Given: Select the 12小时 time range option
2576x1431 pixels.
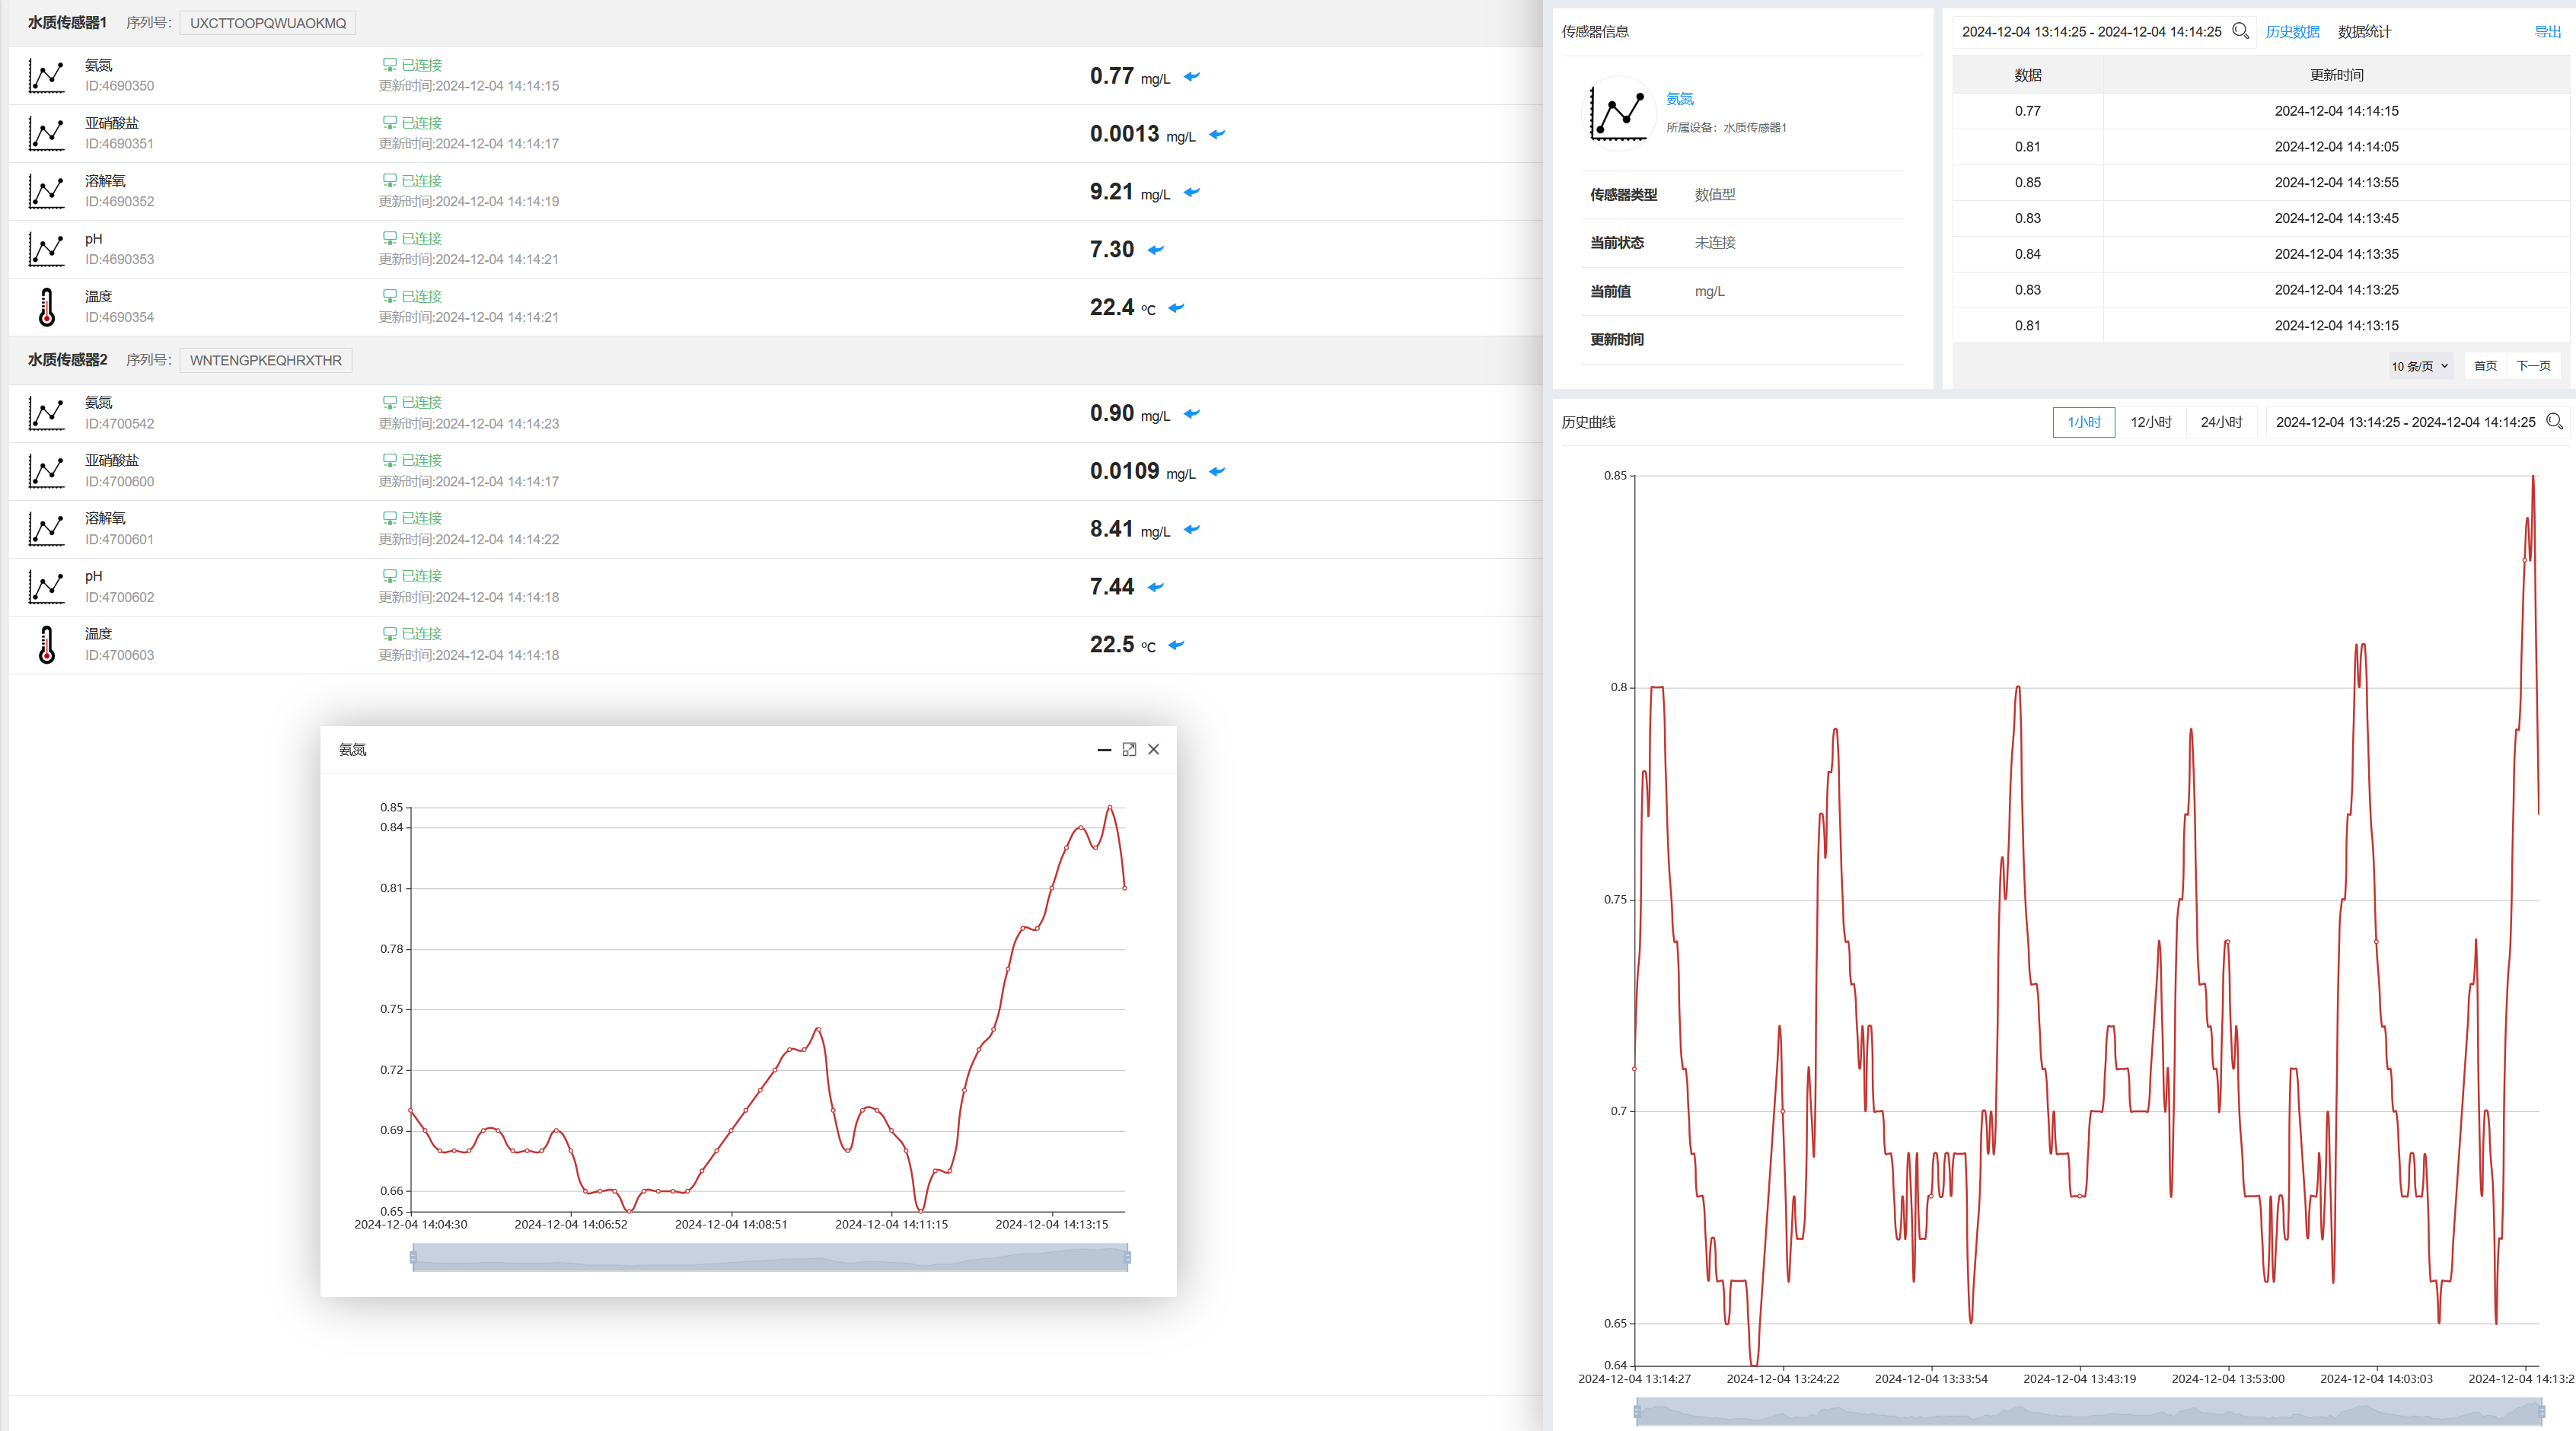Looking at the screenshot, I should pyautogui.click(x=2151, y=422).
